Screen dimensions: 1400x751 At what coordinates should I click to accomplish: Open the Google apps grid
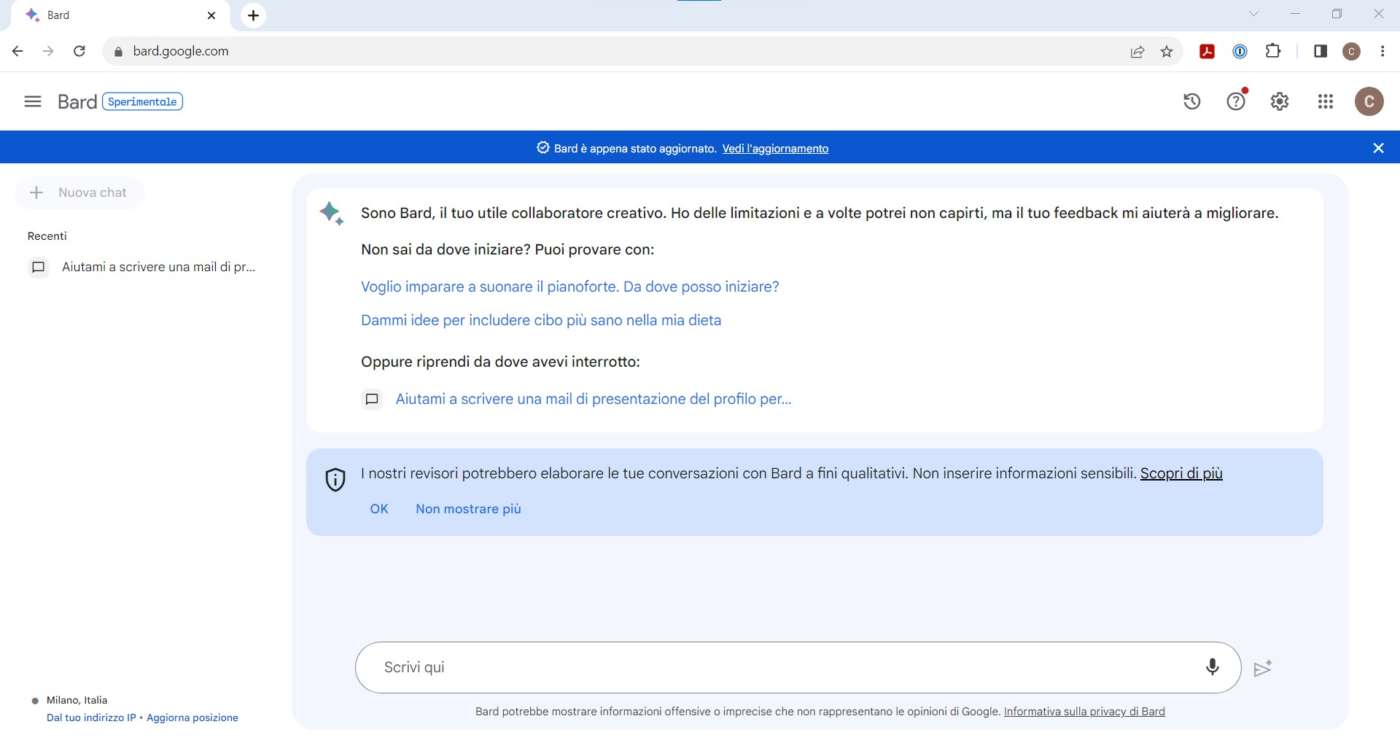(1325, 101)
